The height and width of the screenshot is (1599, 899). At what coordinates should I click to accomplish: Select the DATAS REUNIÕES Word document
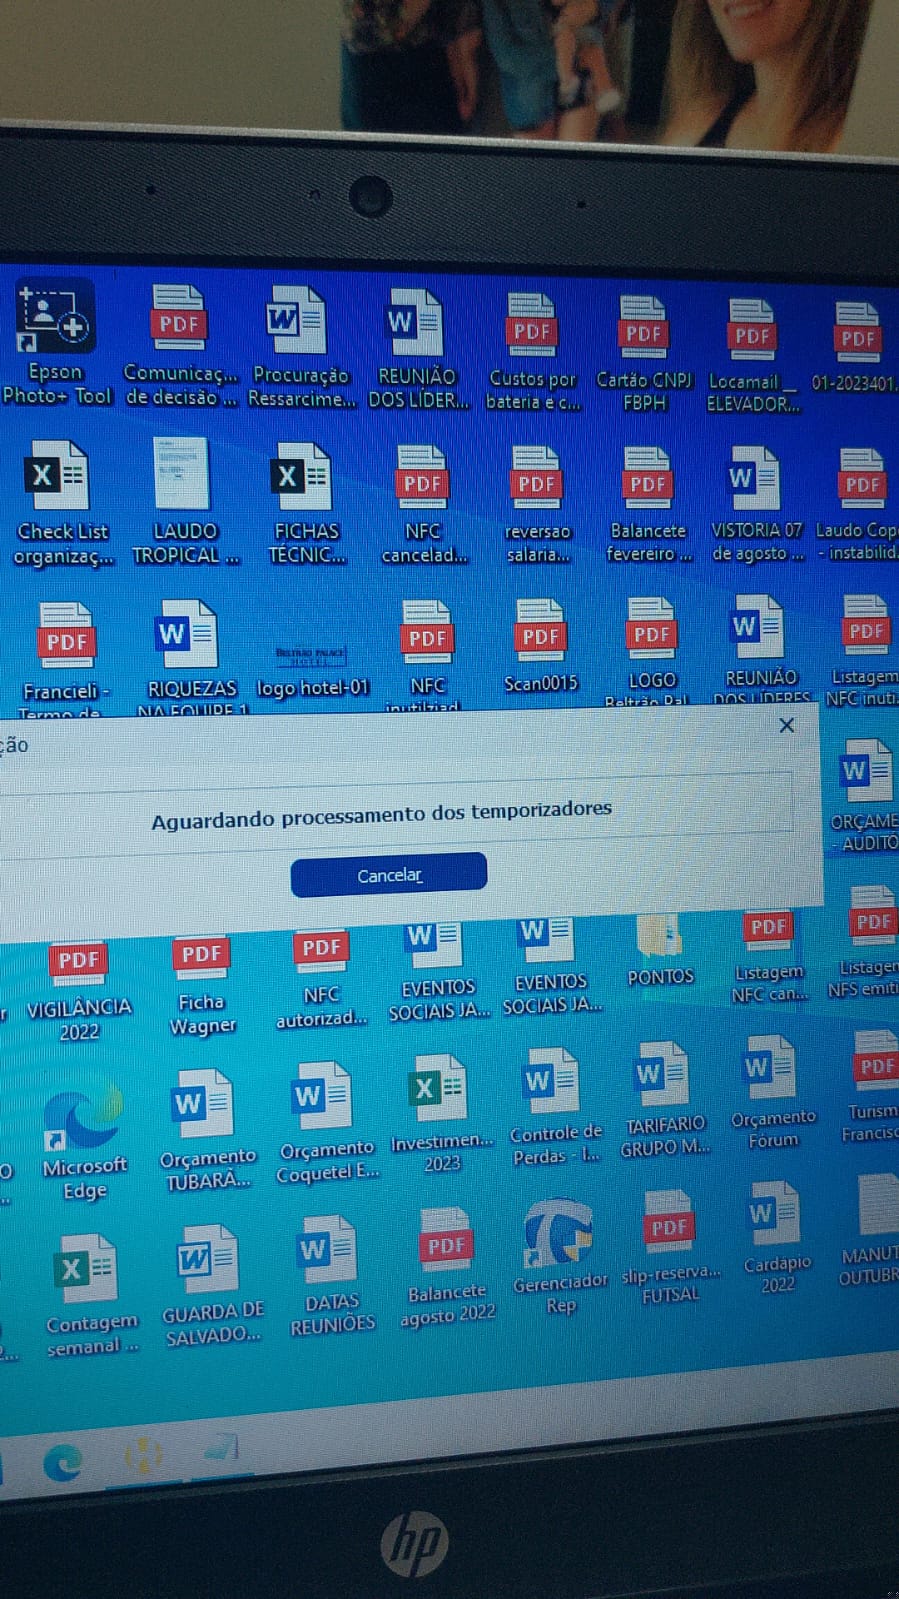click(329, 1251)
